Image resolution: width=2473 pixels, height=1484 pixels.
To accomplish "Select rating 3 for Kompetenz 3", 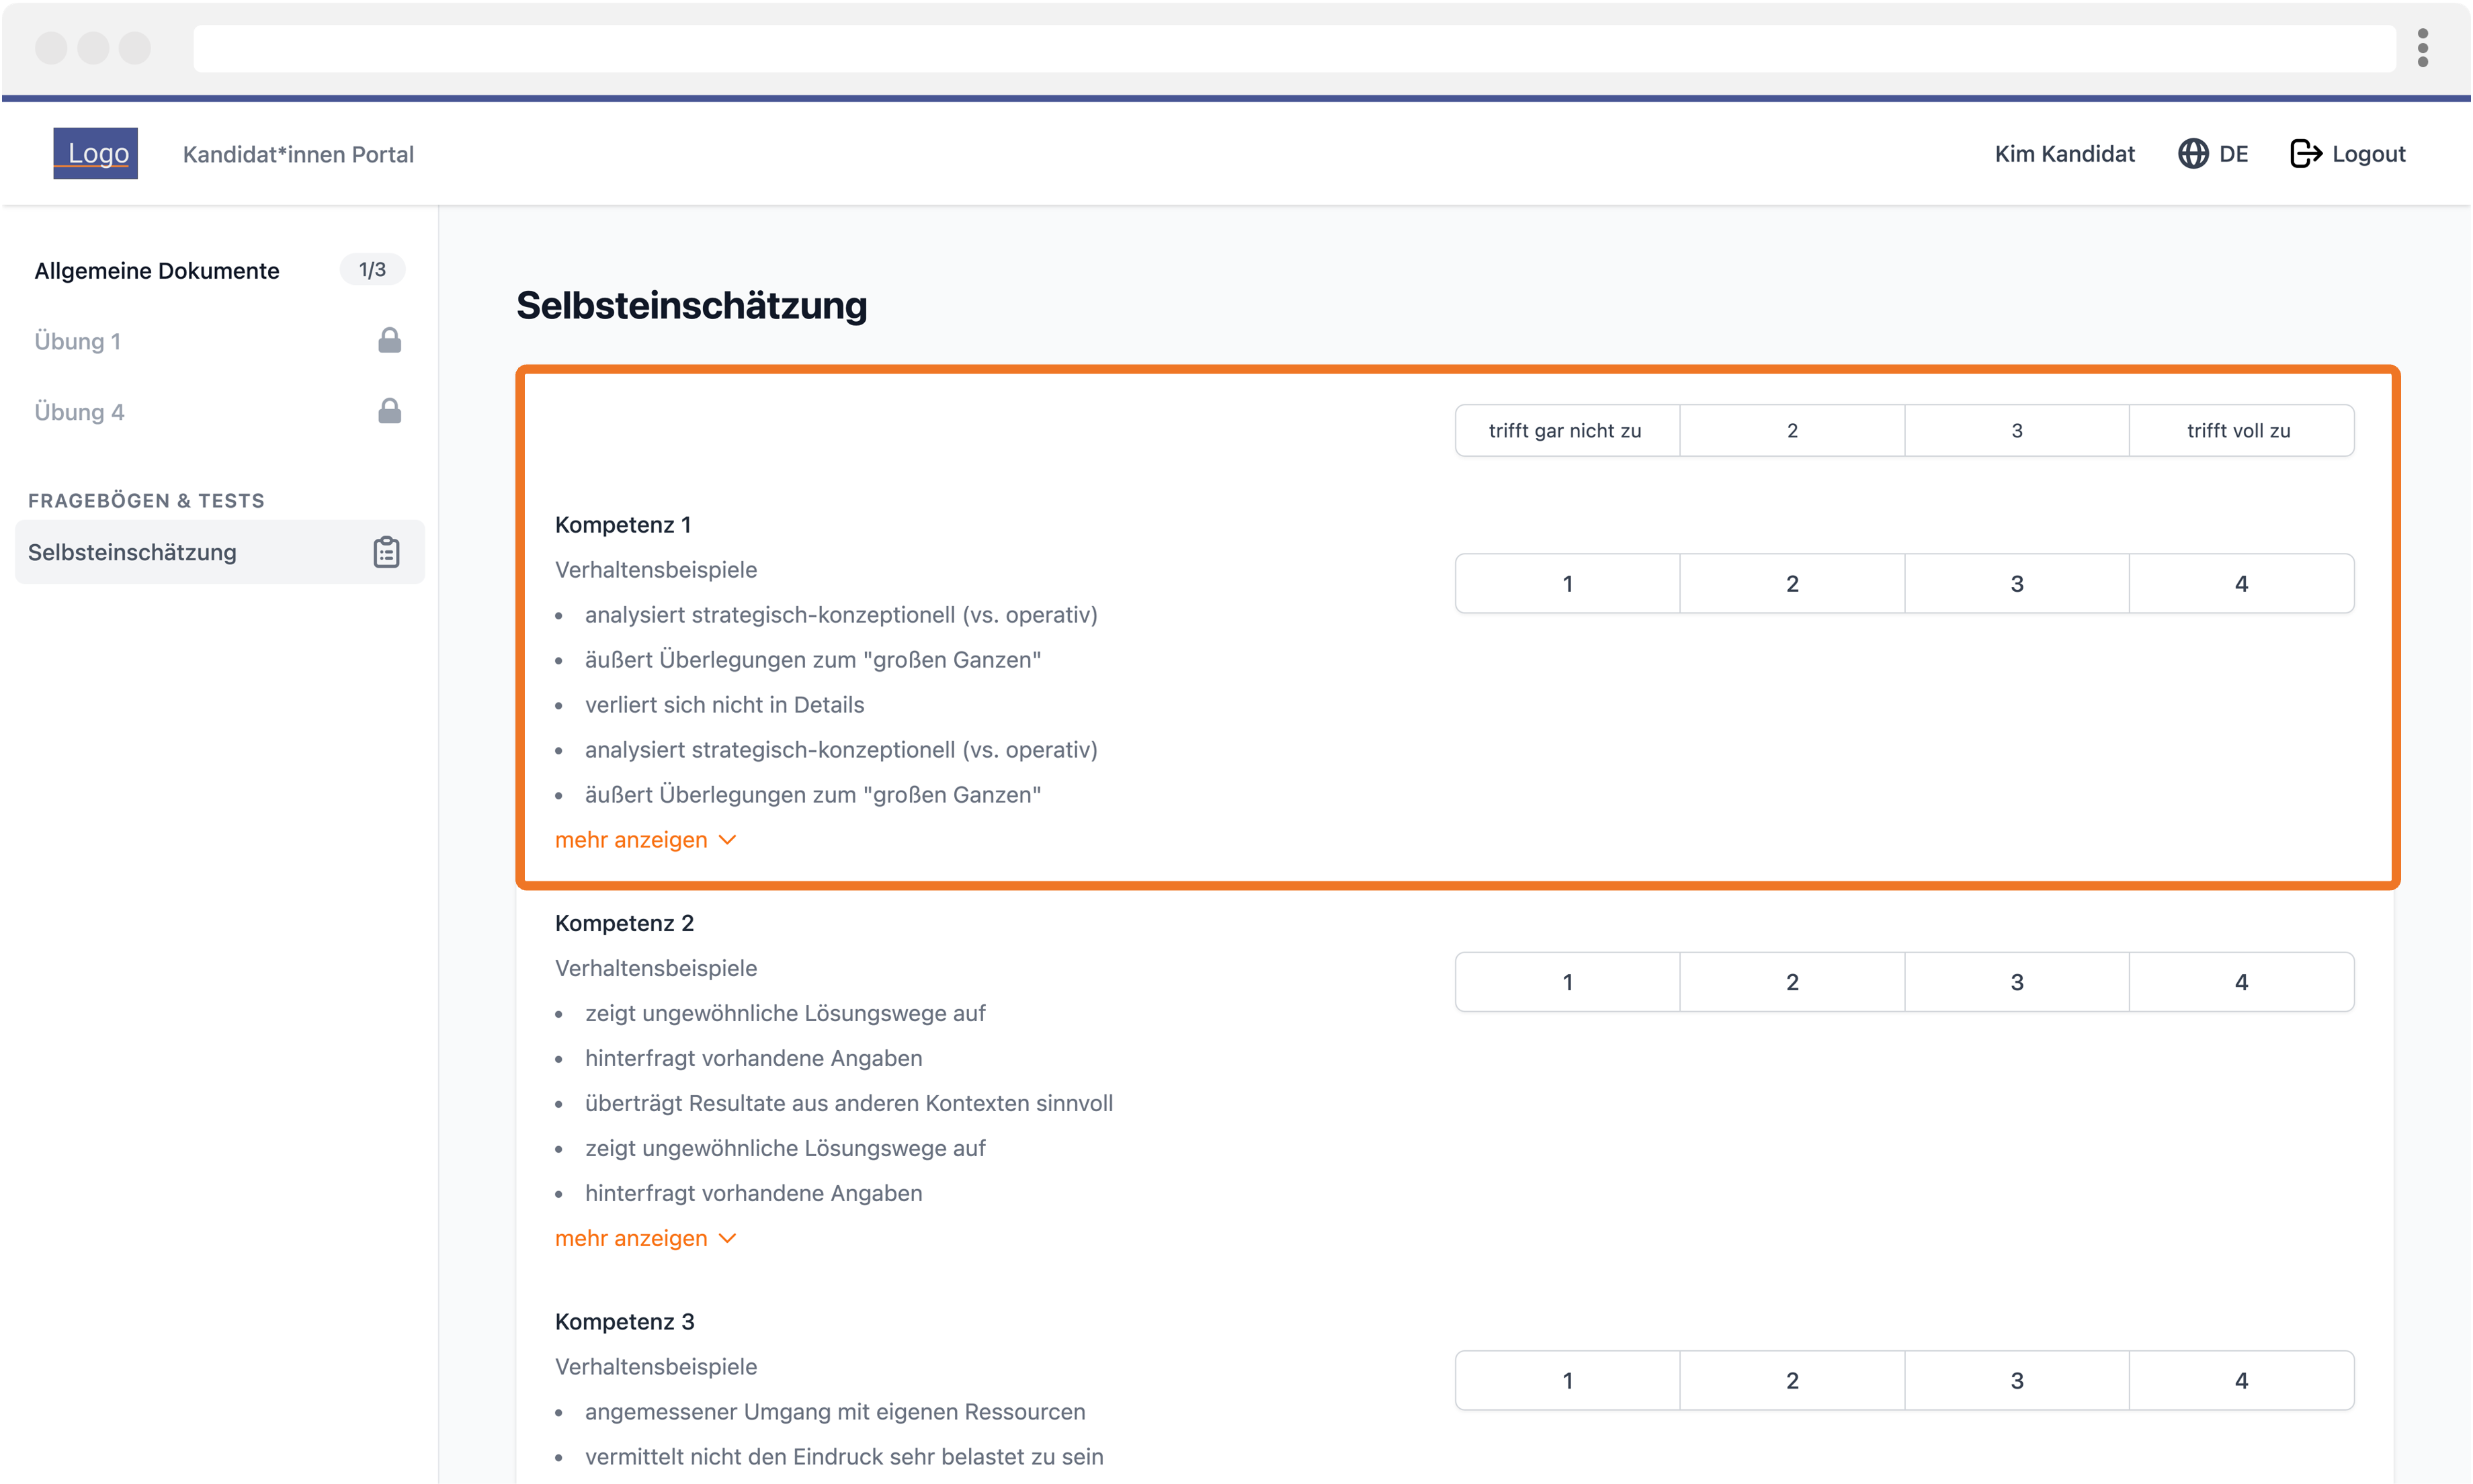I will click(x=2016, y=1380).
